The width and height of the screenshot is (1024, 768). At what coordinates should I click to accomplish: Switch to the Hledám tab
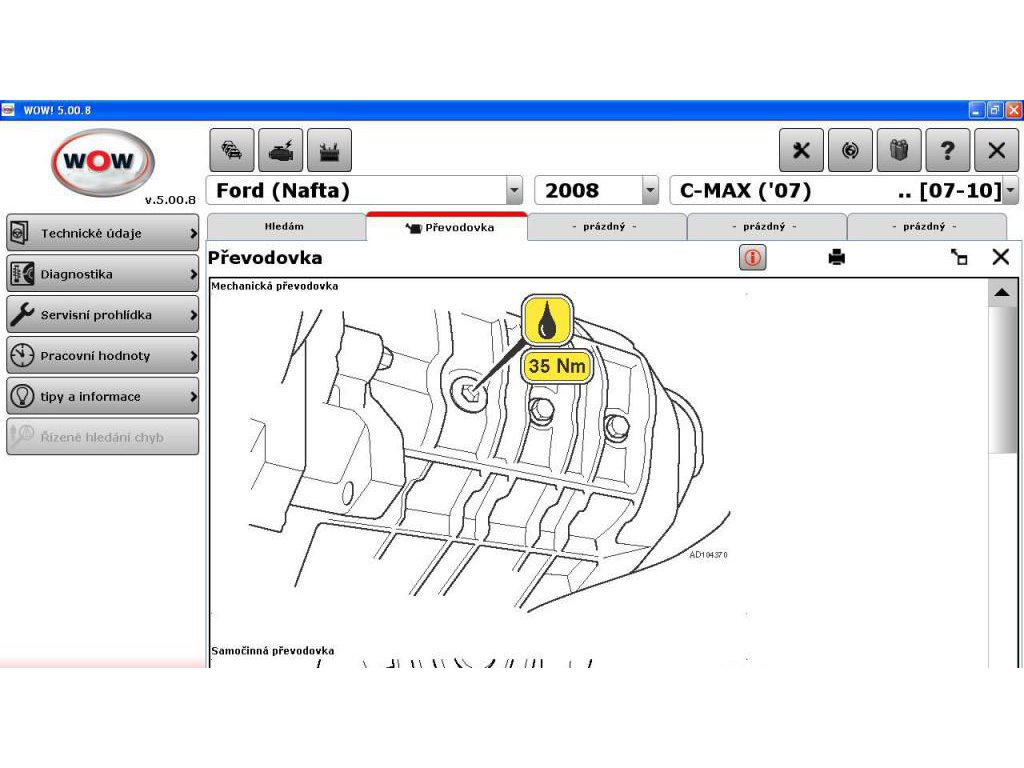285,227
